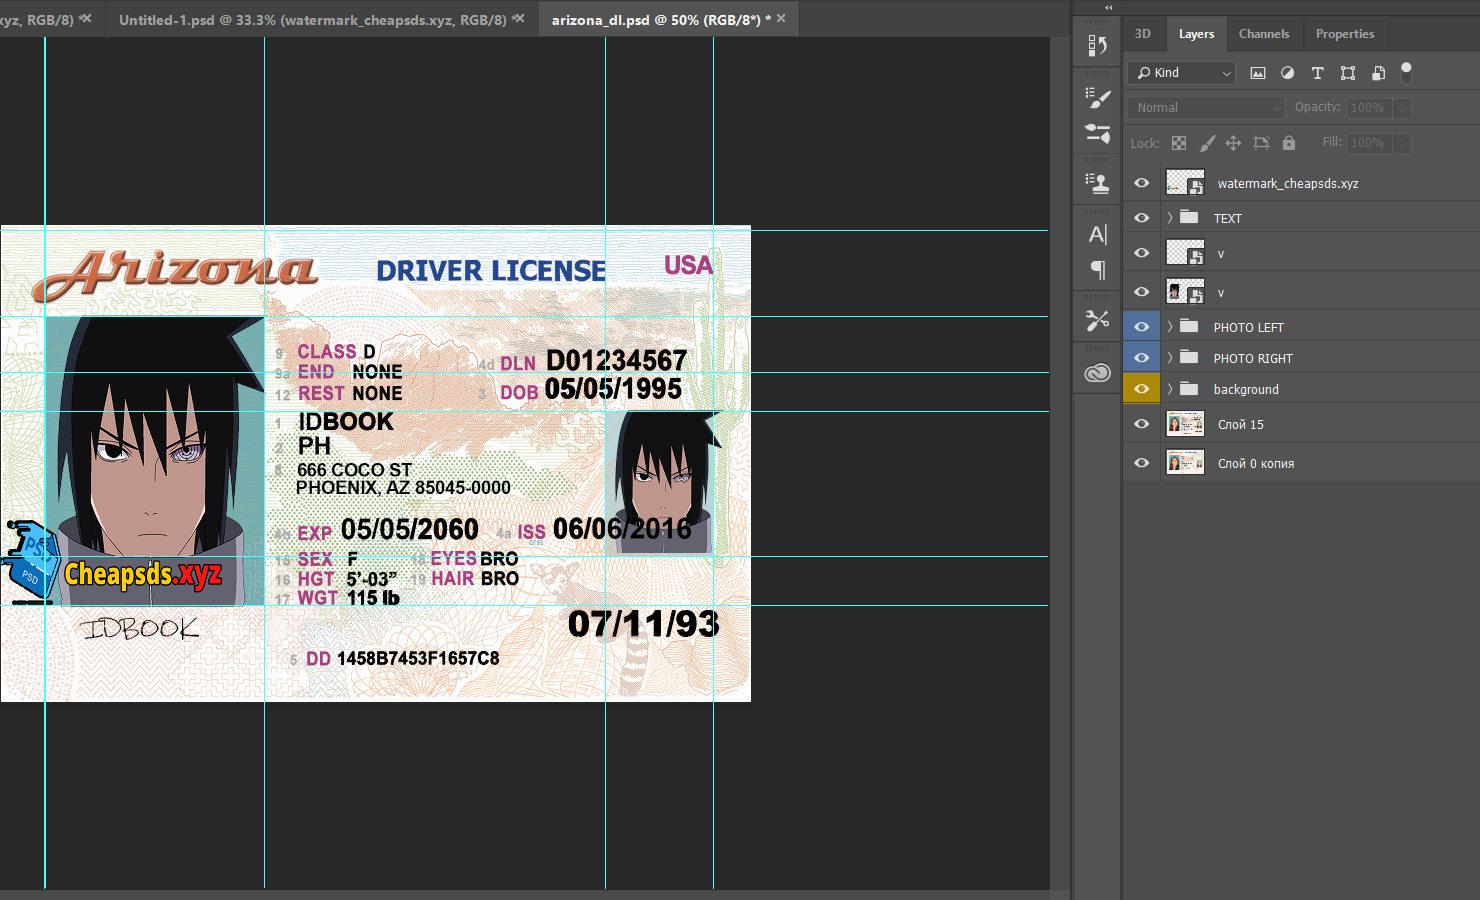Hide the Слой 15 layer
The height and width of the screenshot is (900, 1480).
pyautogui.click(x=1141, y=424)
